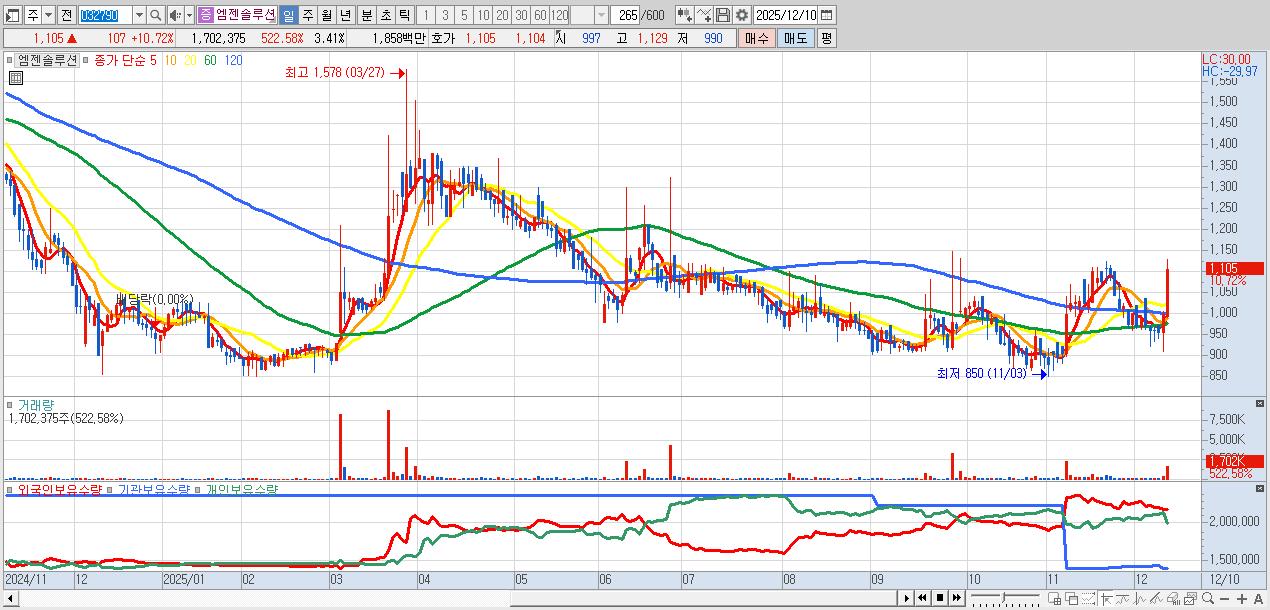This screenshot has width=1270, height=610.
Task: Toggle the checkbox before 엠젠솔루션 legend
Action: click(x=10, y=60)
